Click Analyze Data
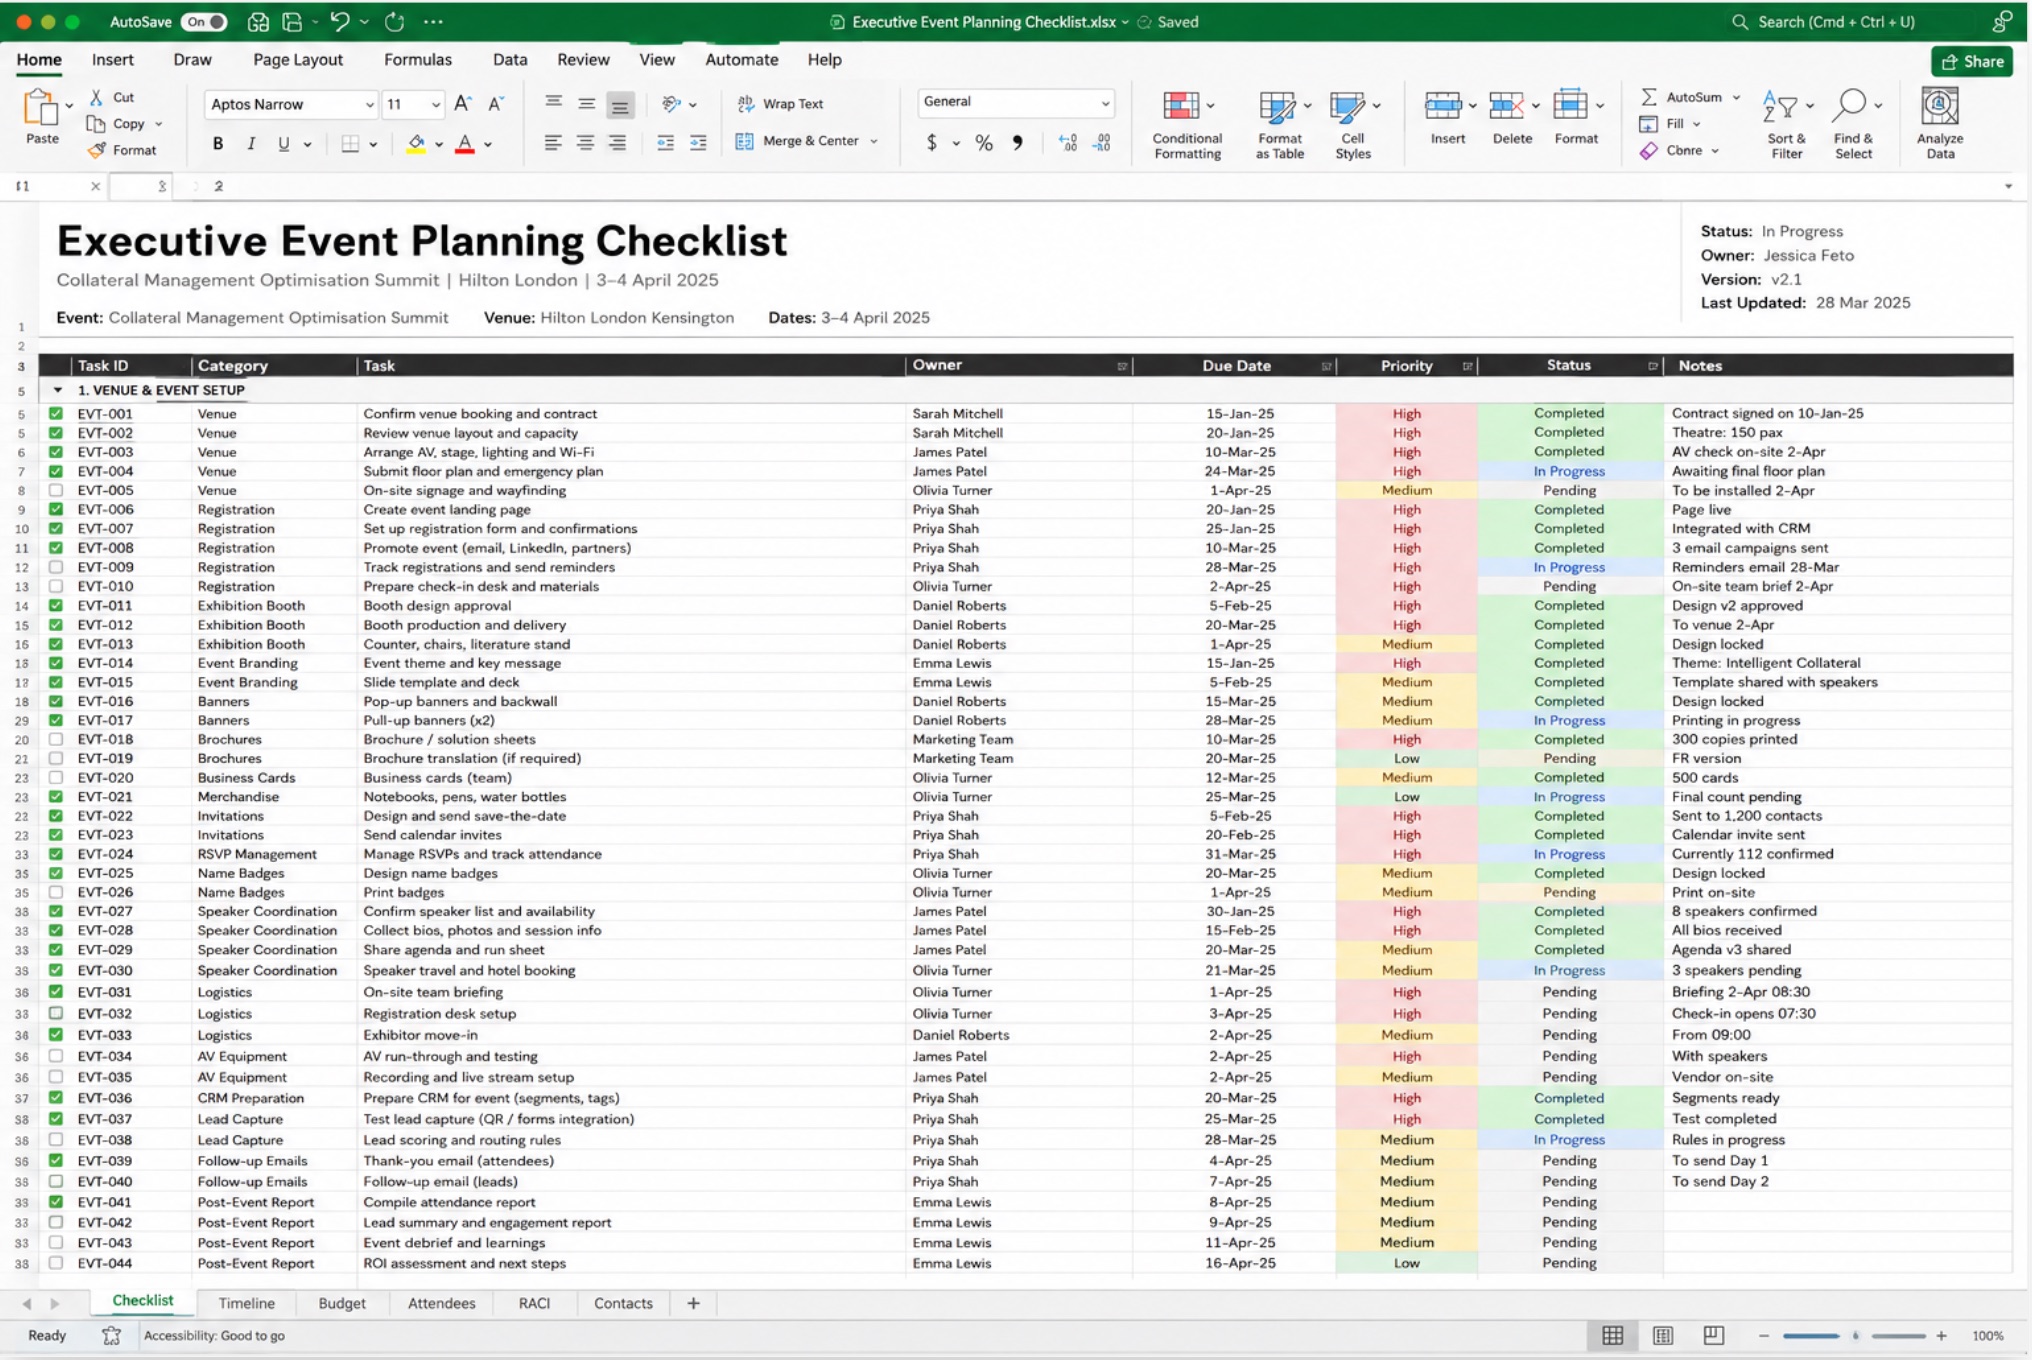Image resolution: width=2032 pixels, height=1360 pixels. click(x=1940, y=125)
